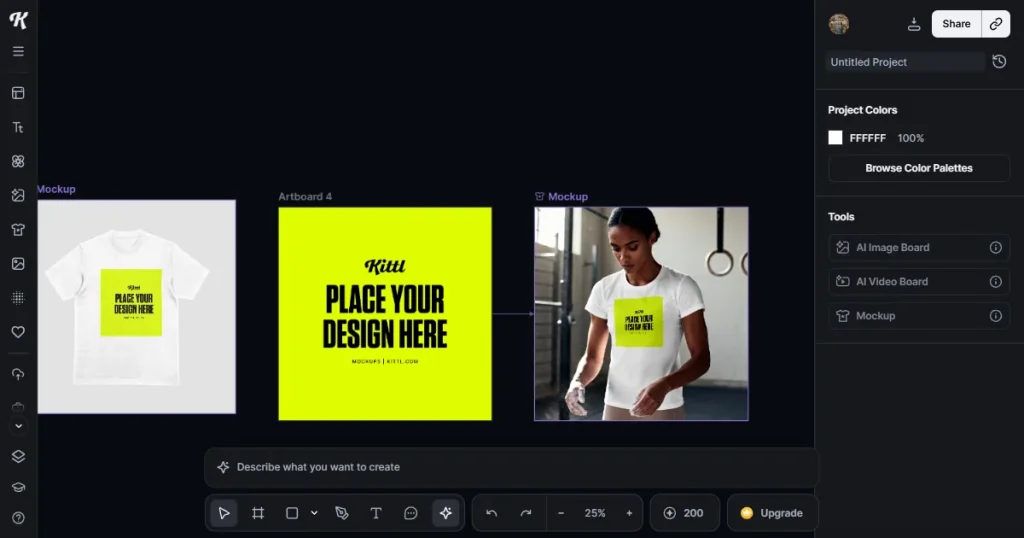Open the Mockups t-shirt sidebar icon
Screen dimensions: 1024x538
(18, 230)
